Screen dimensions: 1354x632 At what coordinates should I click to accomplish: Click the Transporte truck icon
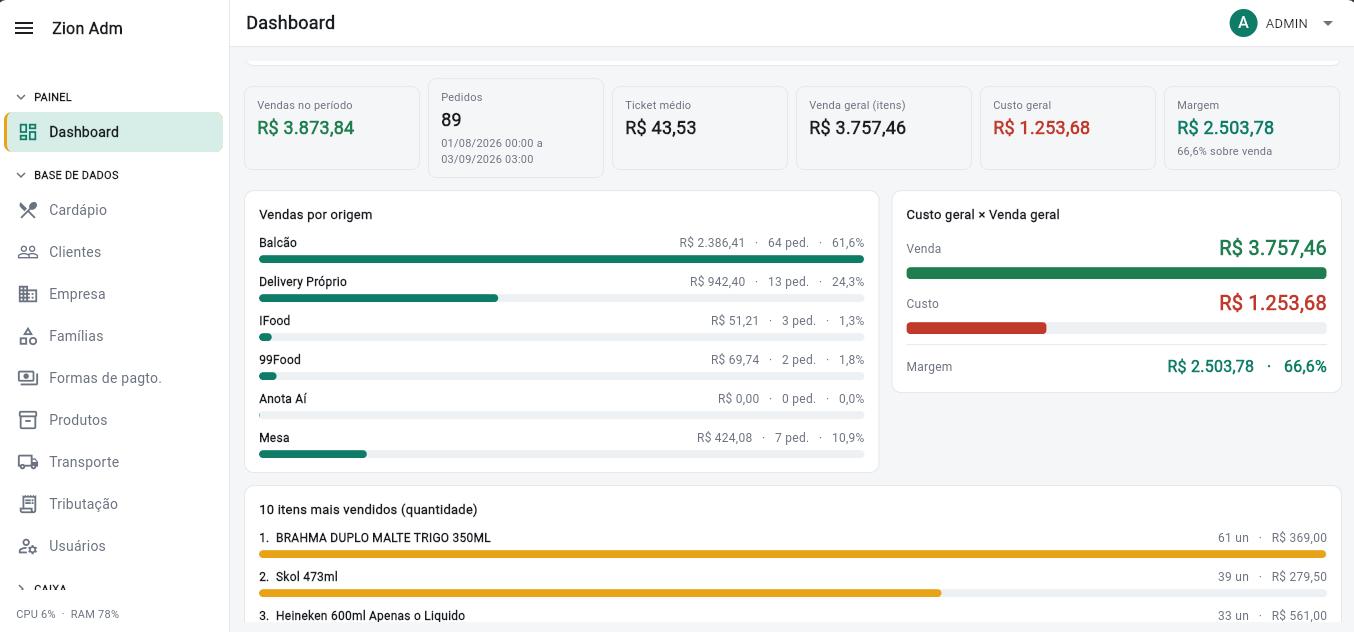[28, 462]
